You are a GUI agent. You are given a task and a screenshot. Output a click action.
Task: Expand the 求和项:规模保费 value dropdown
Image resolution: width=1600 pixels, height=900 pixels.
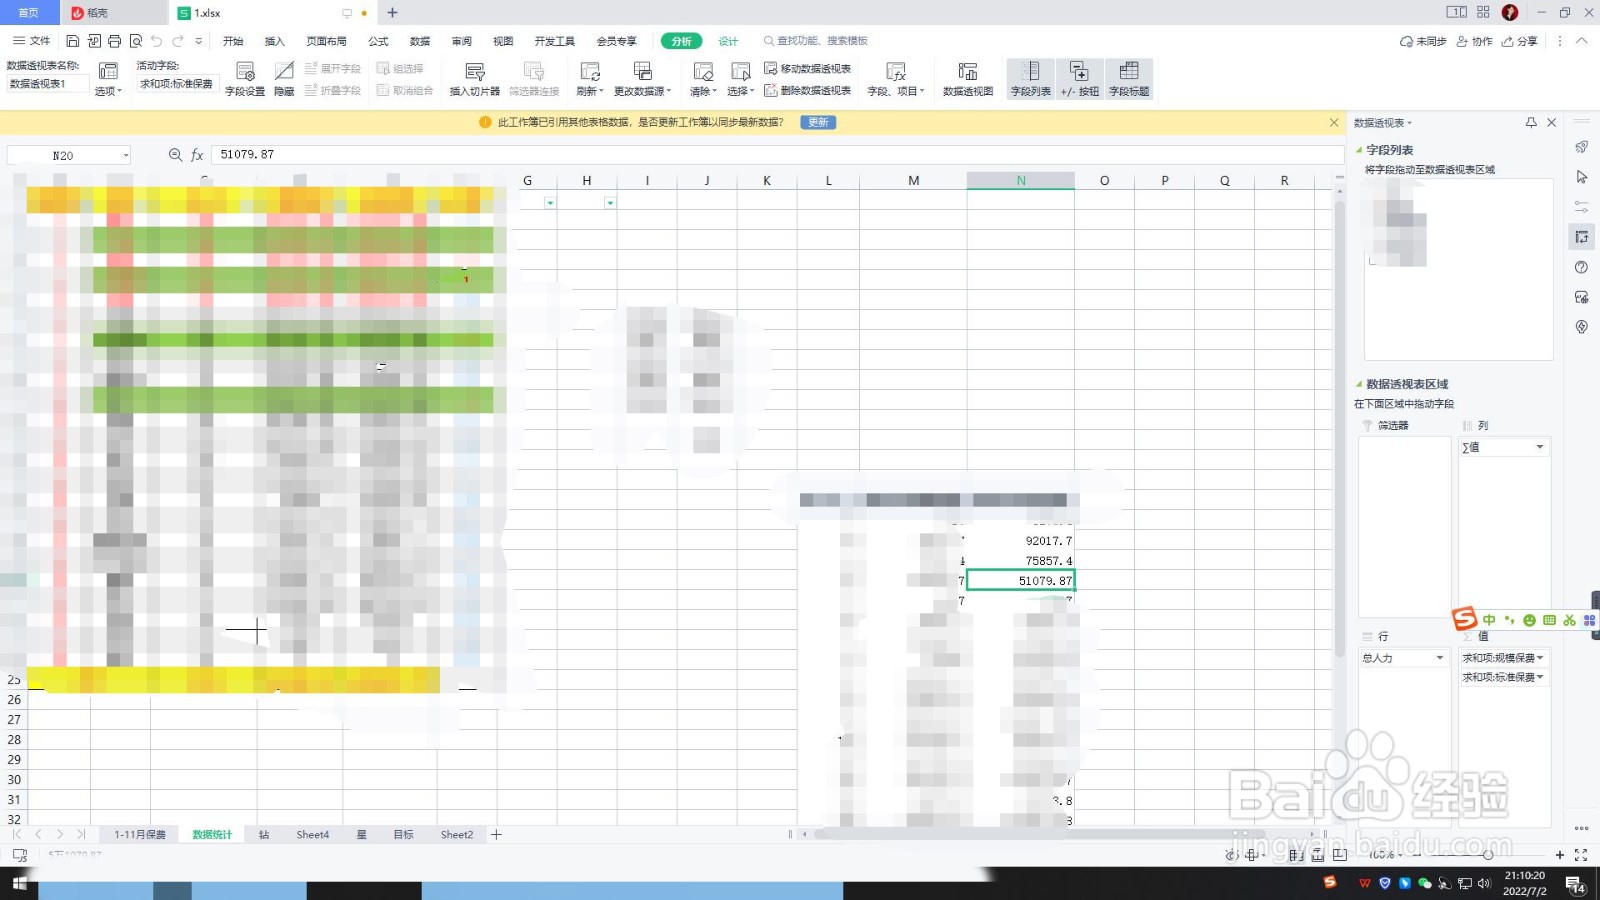(1540, 658)
